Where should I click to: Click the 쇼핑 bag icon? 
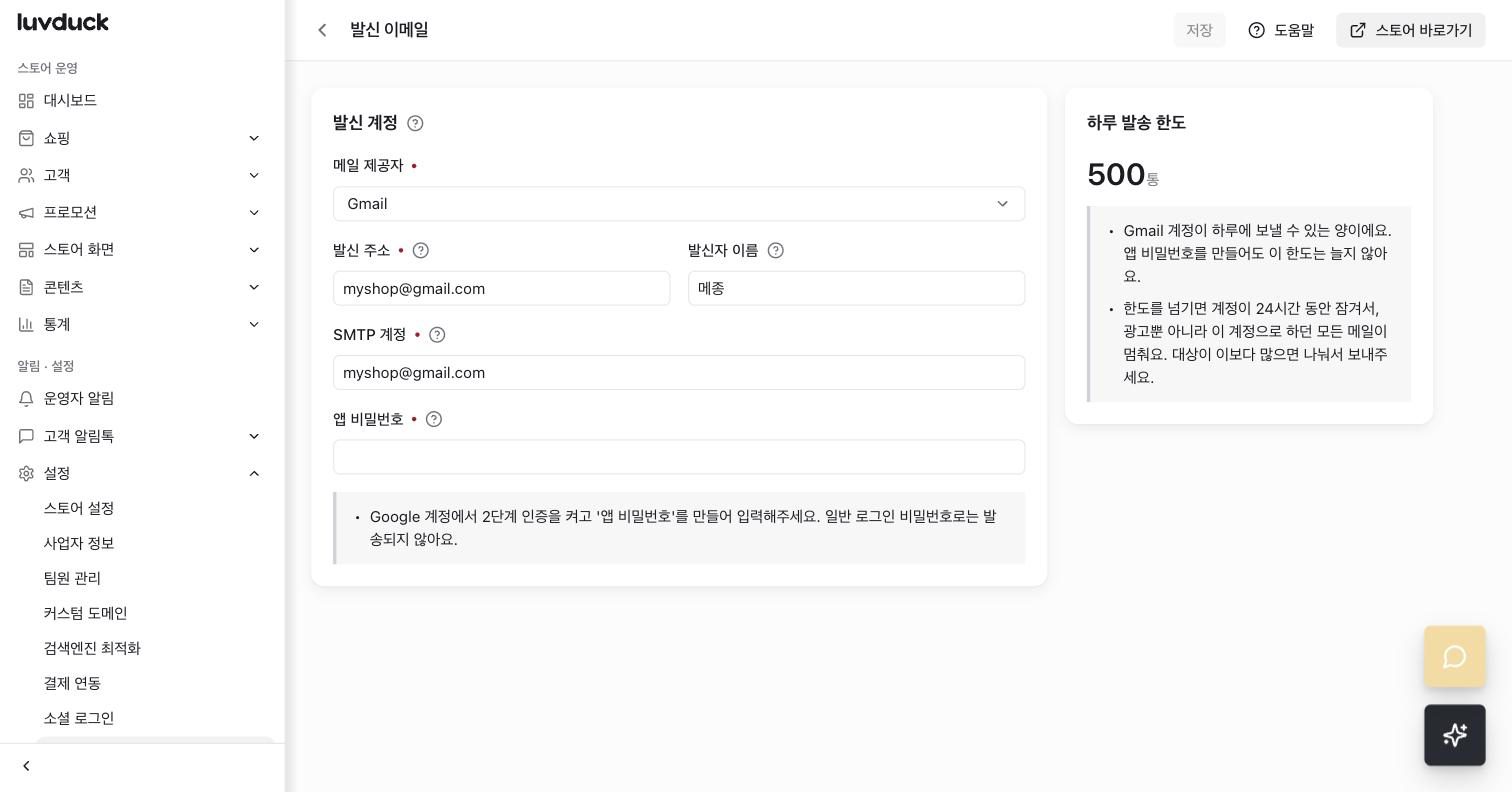tap(27, 138)
